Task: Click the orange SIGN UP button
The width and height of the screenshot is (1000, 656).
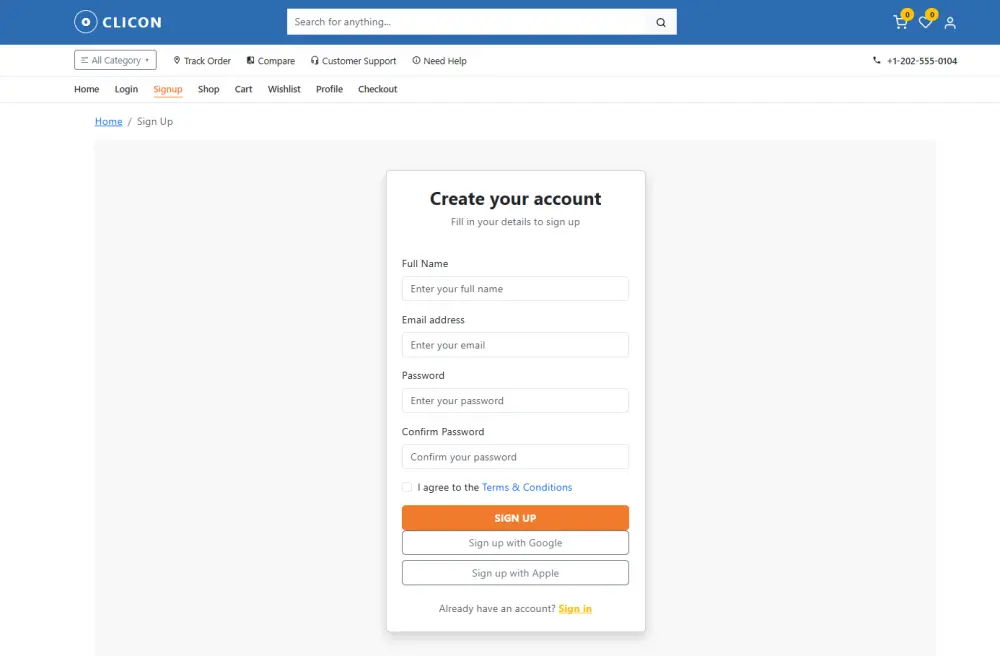Action: tap(515, 518)
